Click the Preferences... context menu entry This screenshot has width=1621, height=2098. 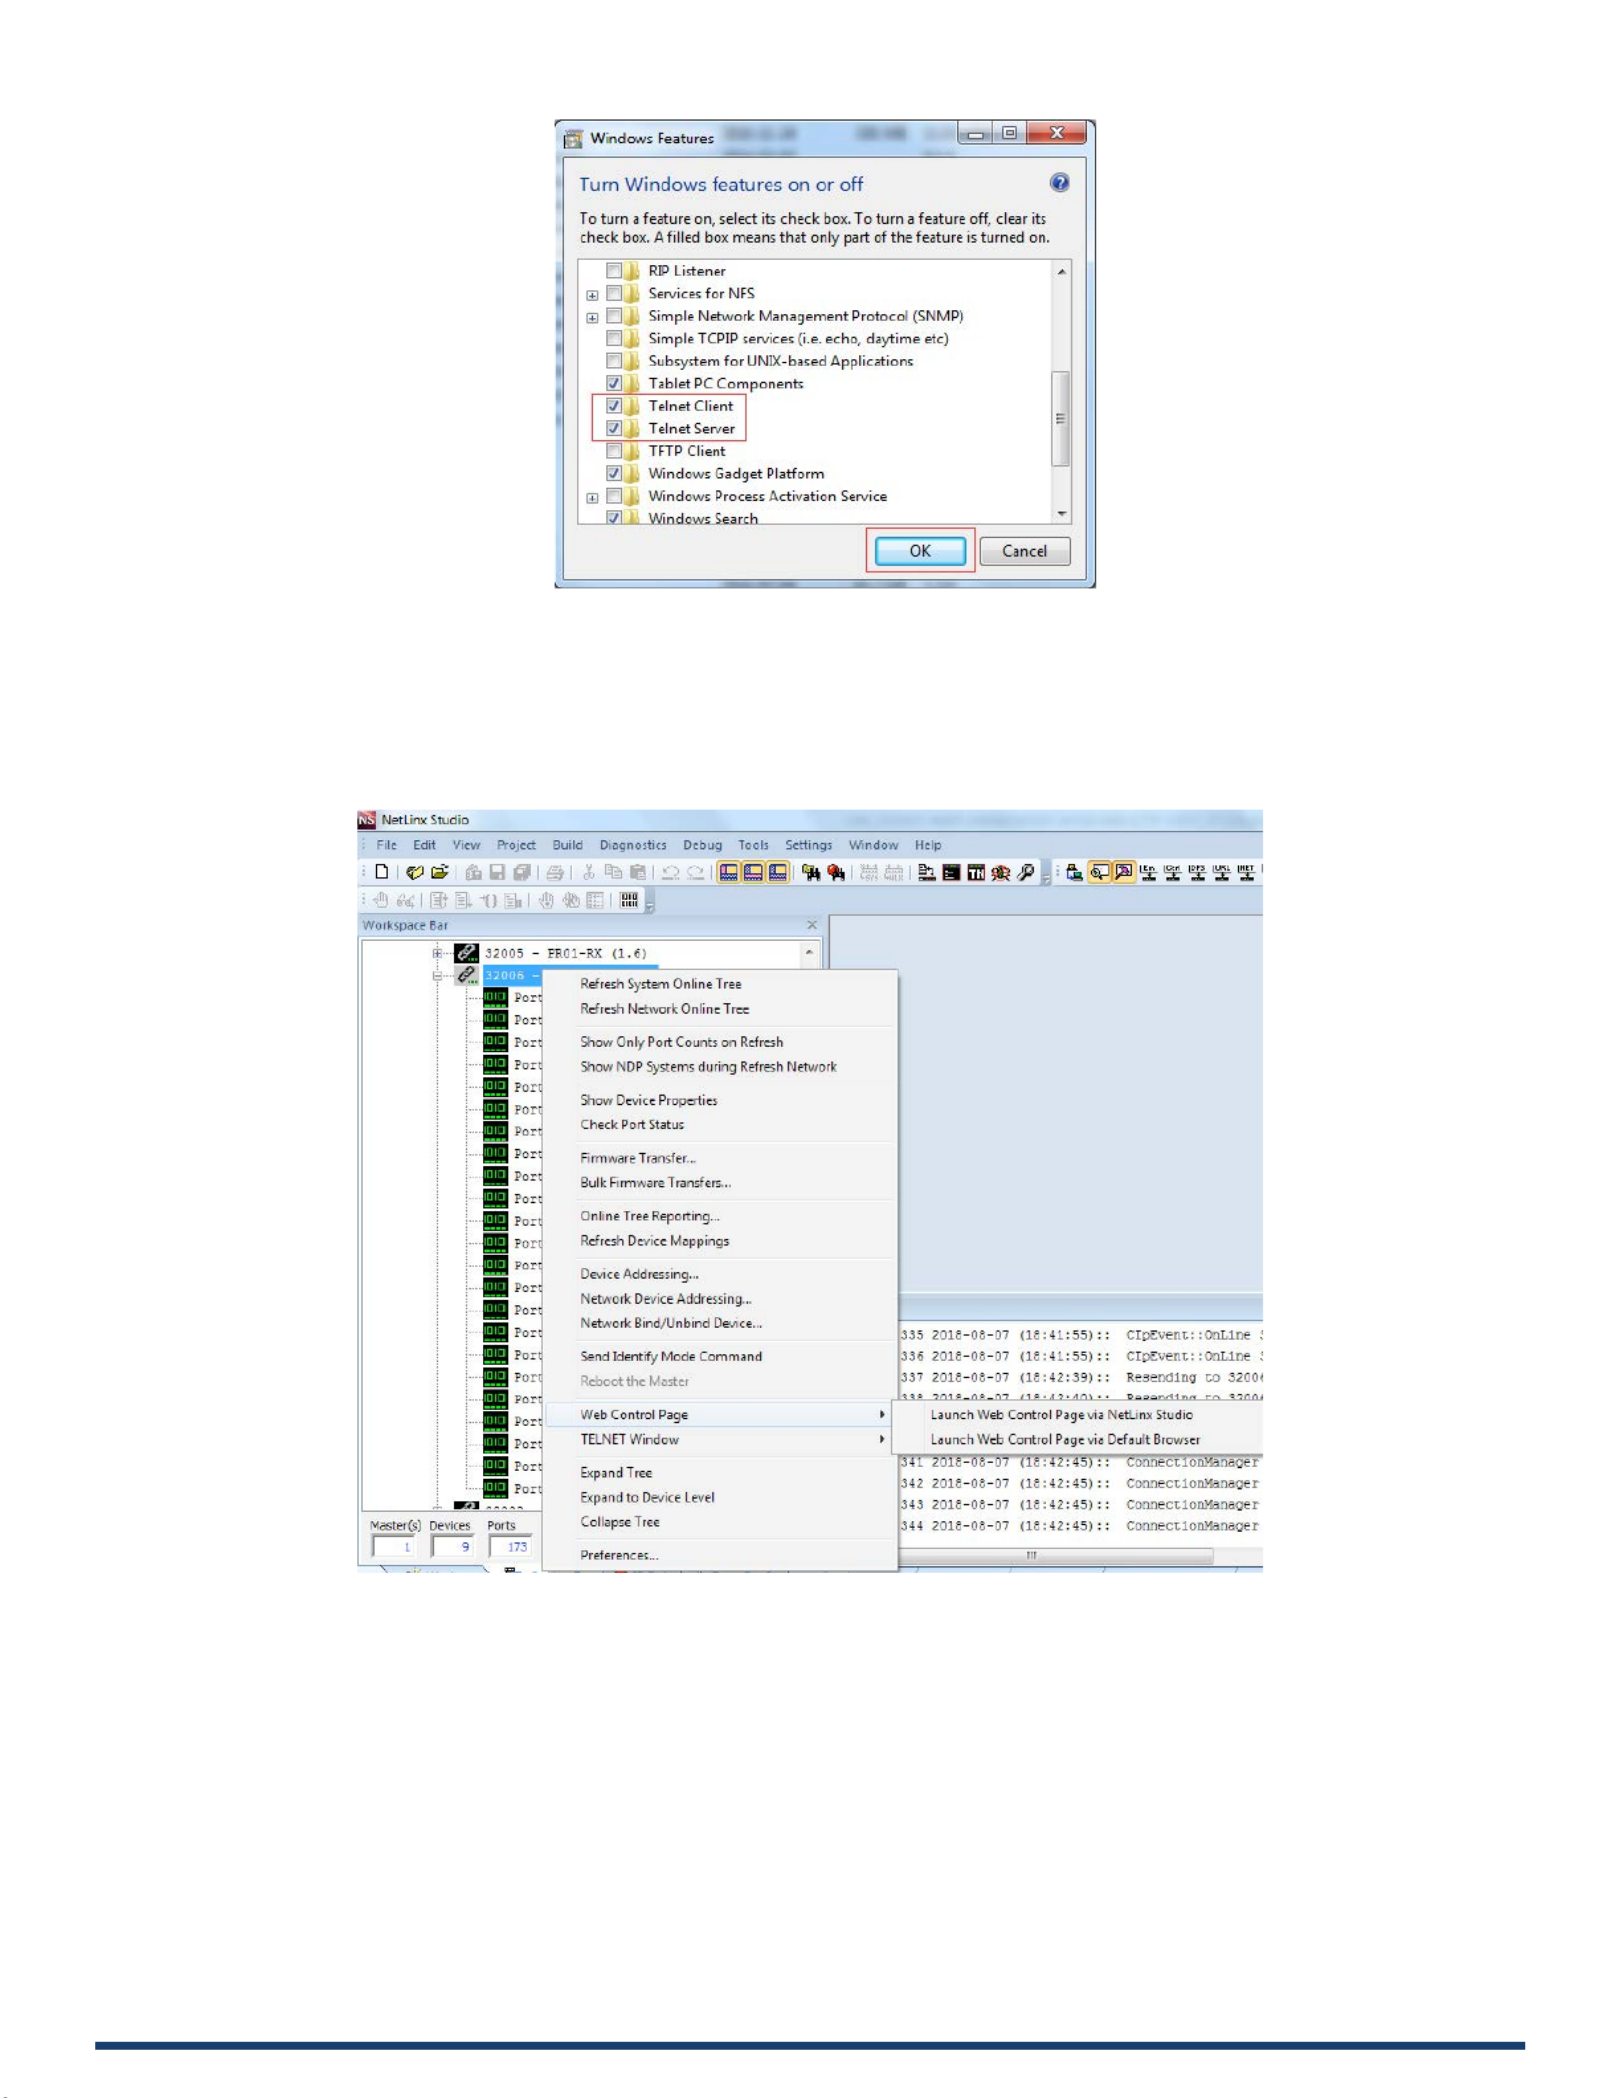(619, 1555)
